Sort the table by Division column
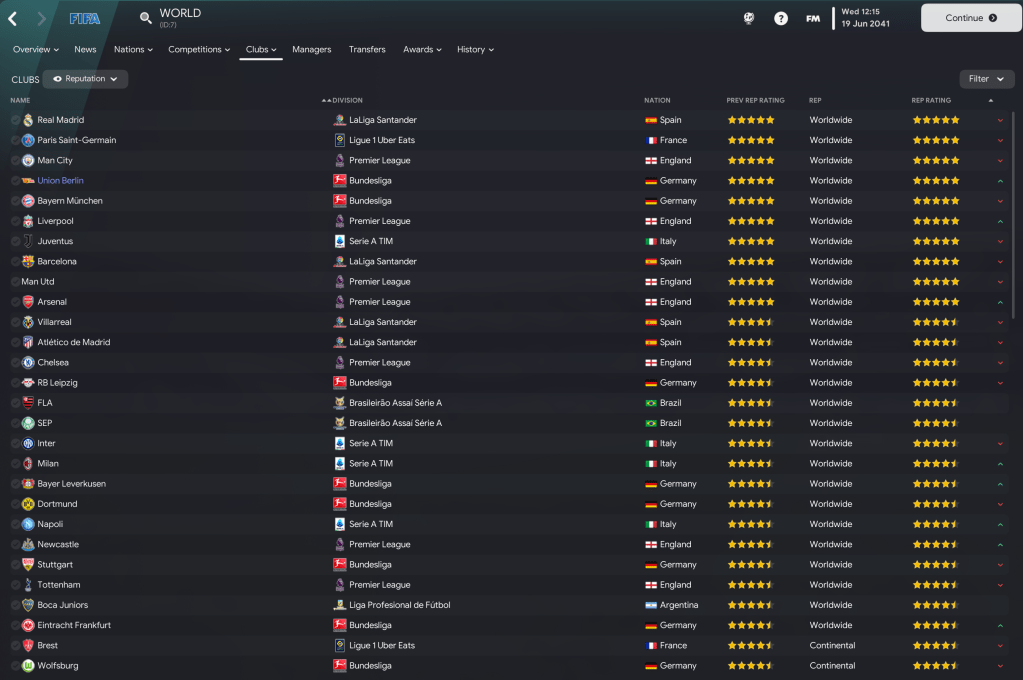The width and height of the screenshot is (1023, 680). click(x=347, y=100)
